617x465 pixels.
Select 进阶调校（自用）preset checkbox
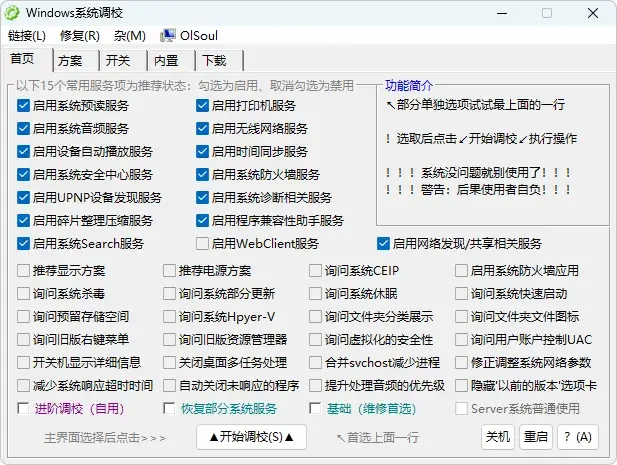tap(23, 409)
